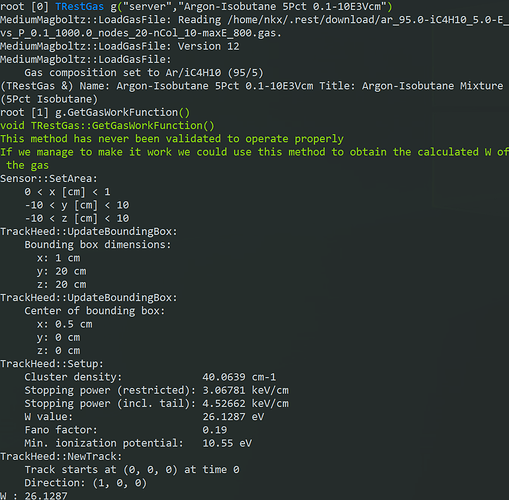Click the W value 26.1287 eV

tap(233, 417)
